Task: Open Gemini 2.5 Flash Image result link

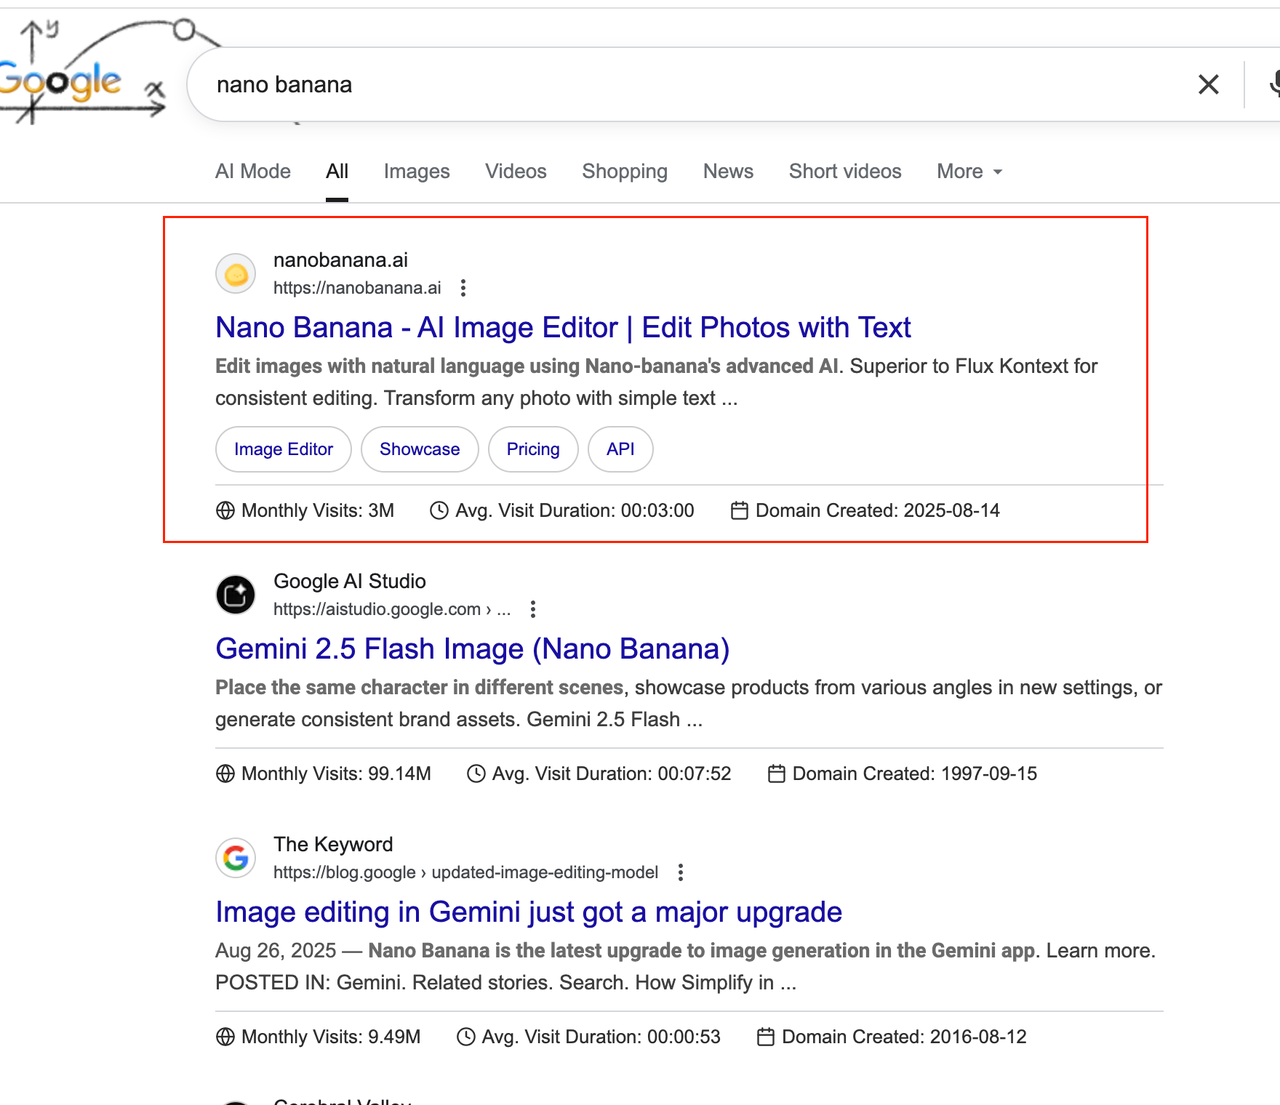Action: [x=472, y=649]
